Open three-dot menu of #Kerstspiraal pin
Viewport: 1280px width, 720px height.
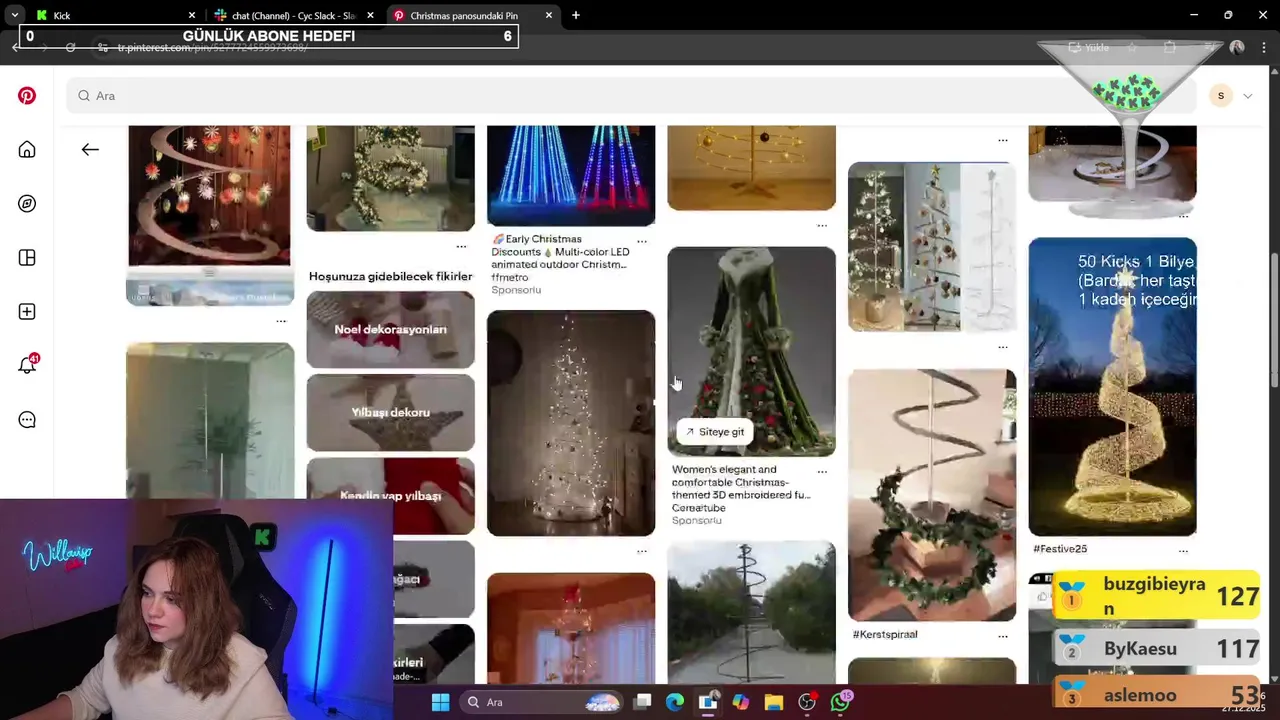click(1003, 636)
